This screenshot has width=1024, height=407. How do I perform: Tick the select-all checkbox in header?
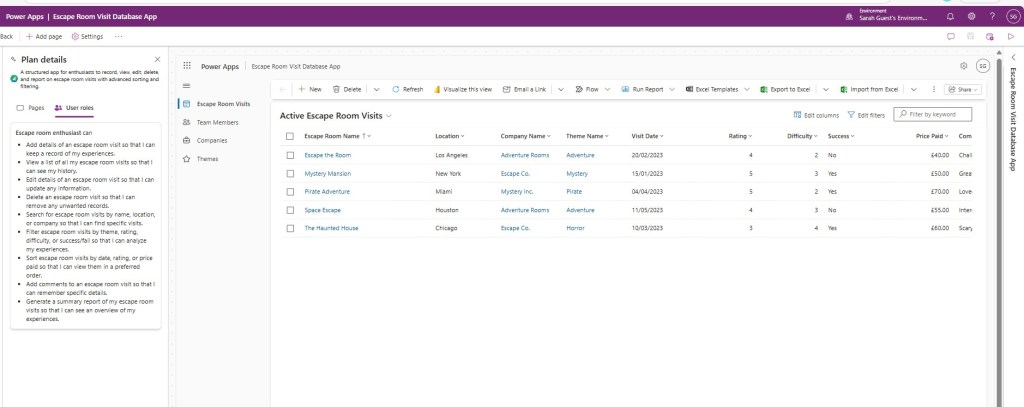[x=290, y=135]
